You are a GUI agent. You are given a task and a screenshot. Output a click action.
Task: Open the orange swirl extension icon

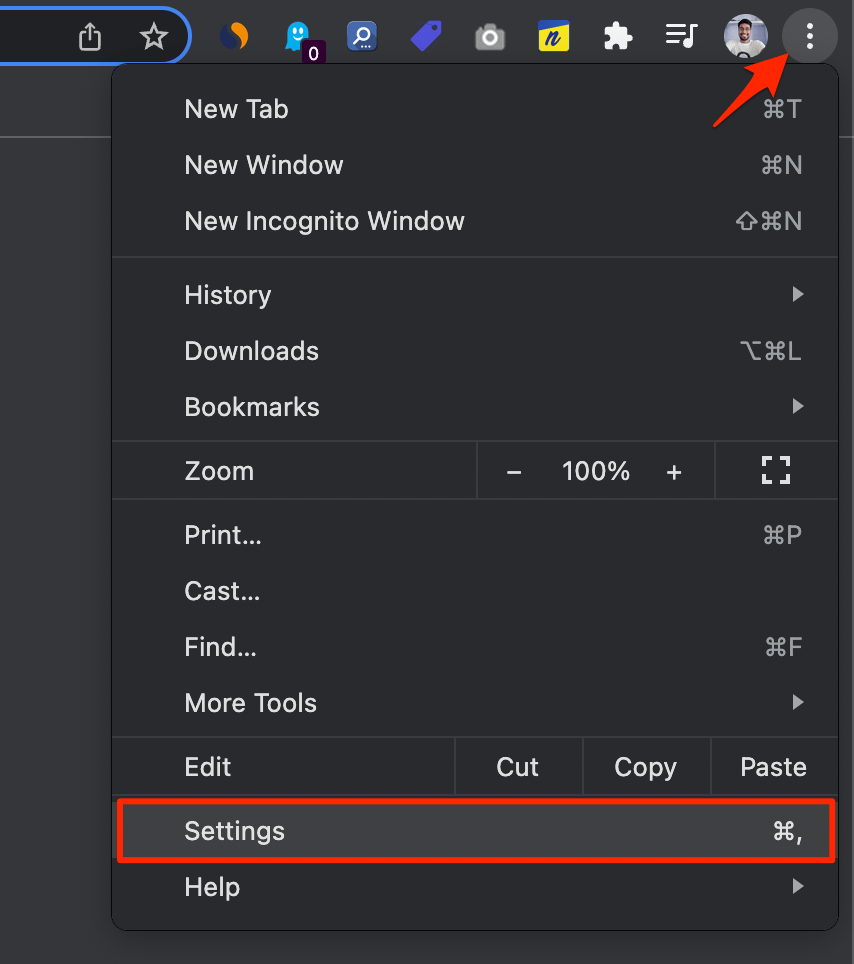(233, 36)
